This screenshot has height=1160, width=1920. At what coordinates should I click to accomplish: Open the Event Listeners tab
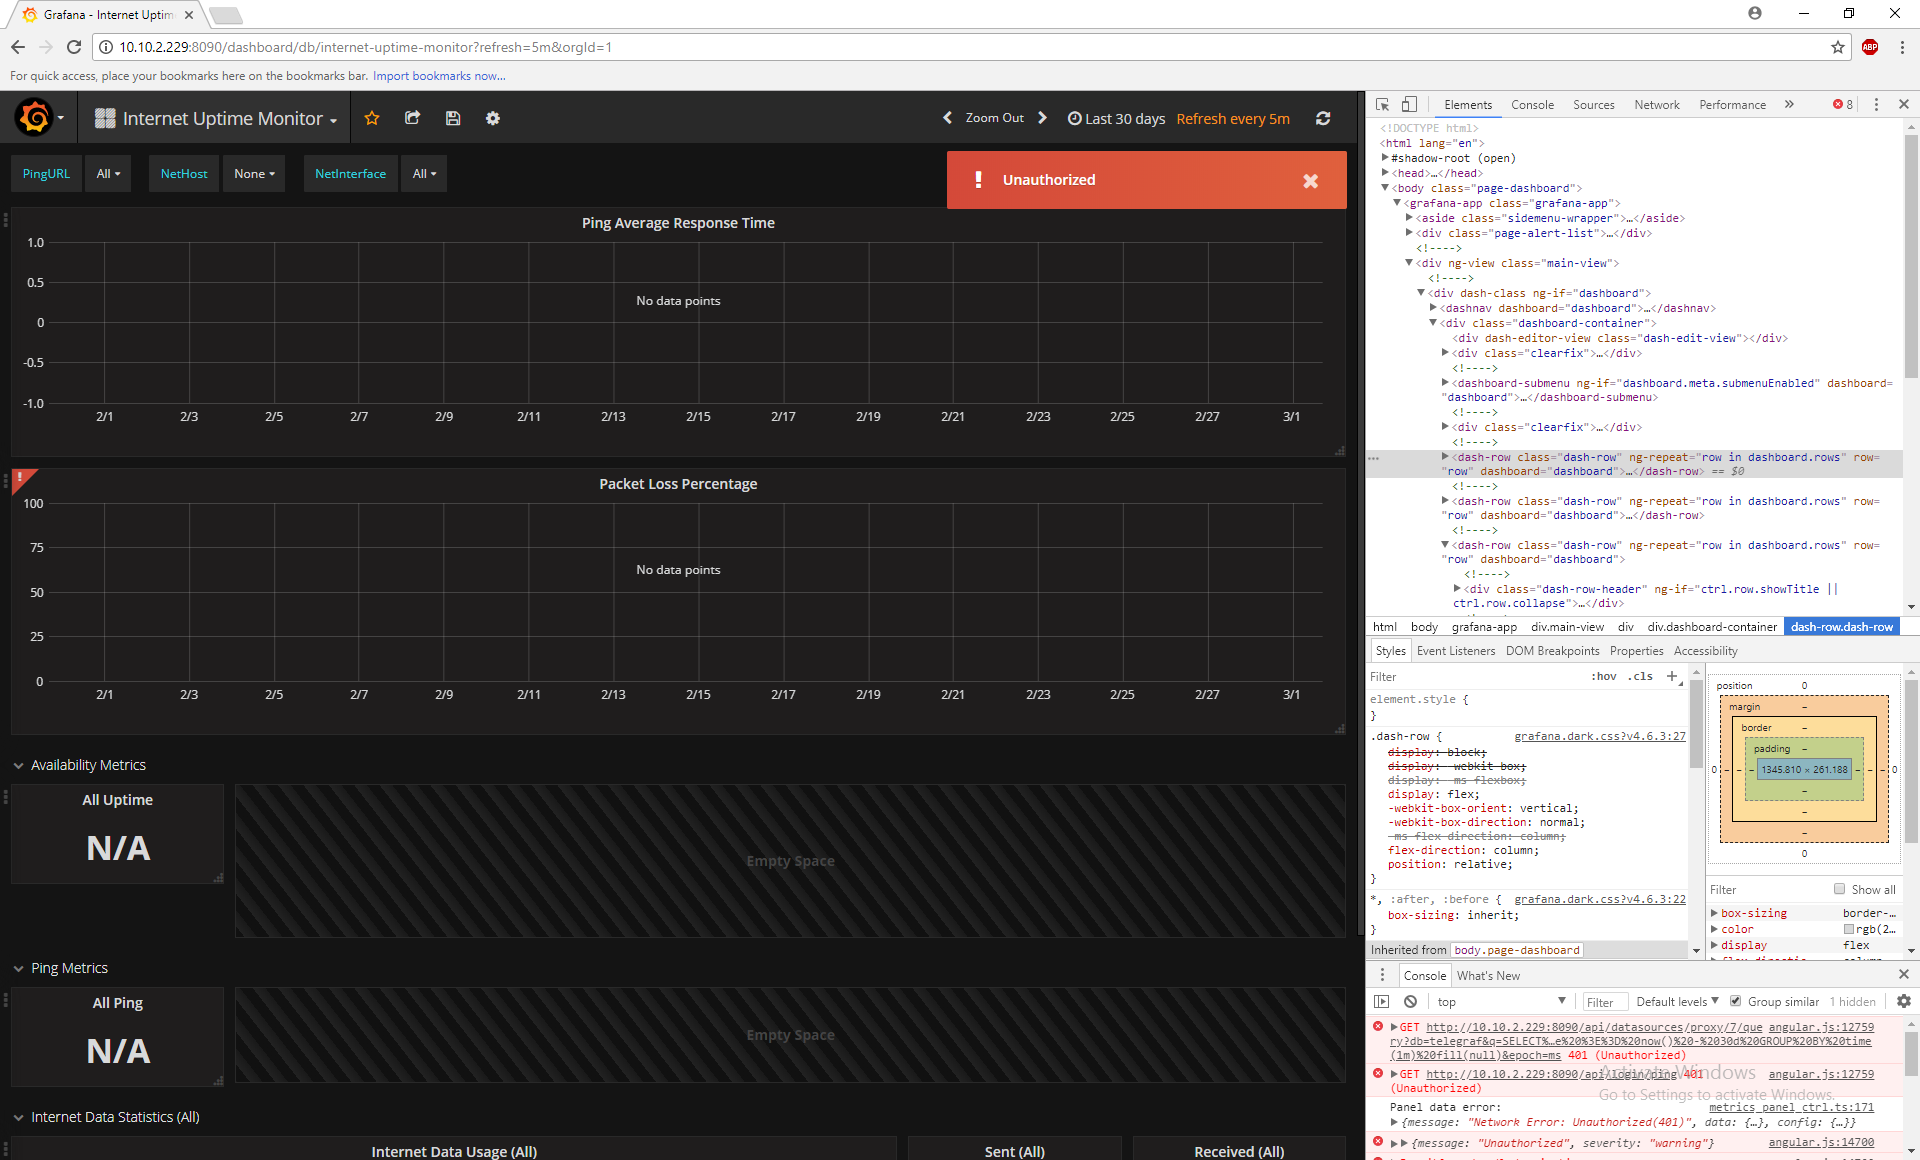click(1455, 650)
